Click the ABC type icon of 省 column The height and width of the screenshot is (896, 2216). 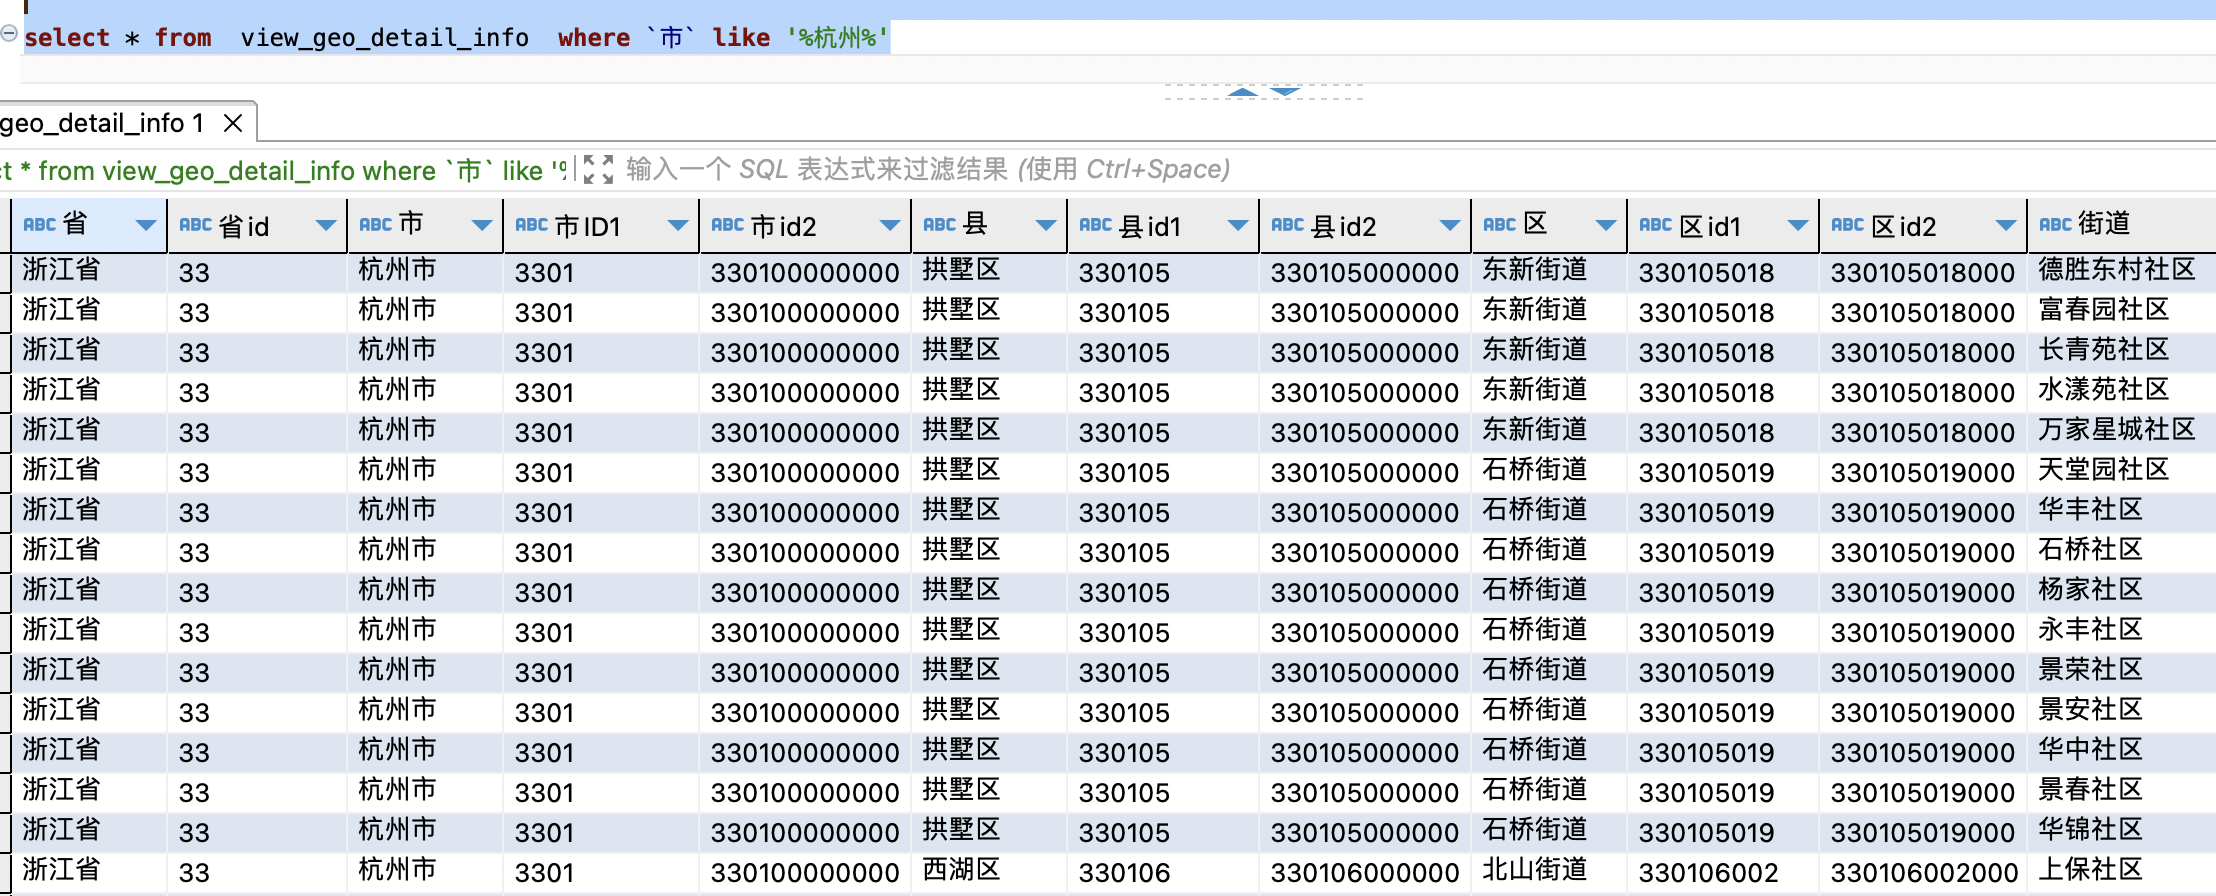[x=39, y=225]
